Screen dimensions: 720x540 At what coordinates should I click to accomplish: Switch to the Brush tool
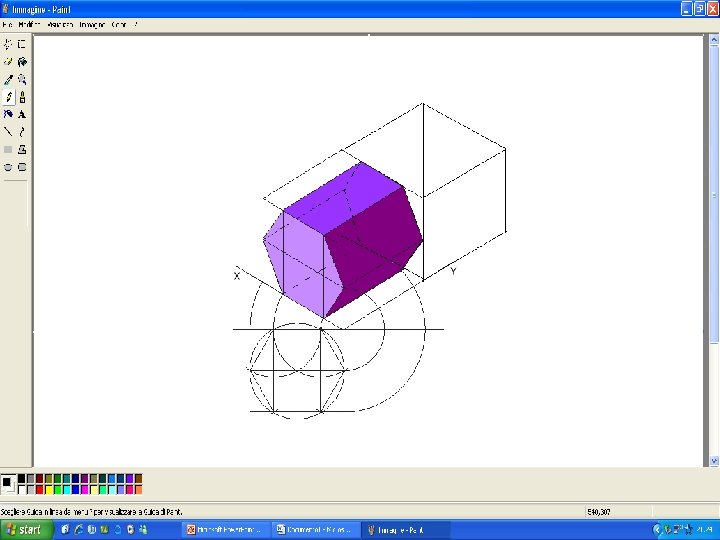(22, 97)
